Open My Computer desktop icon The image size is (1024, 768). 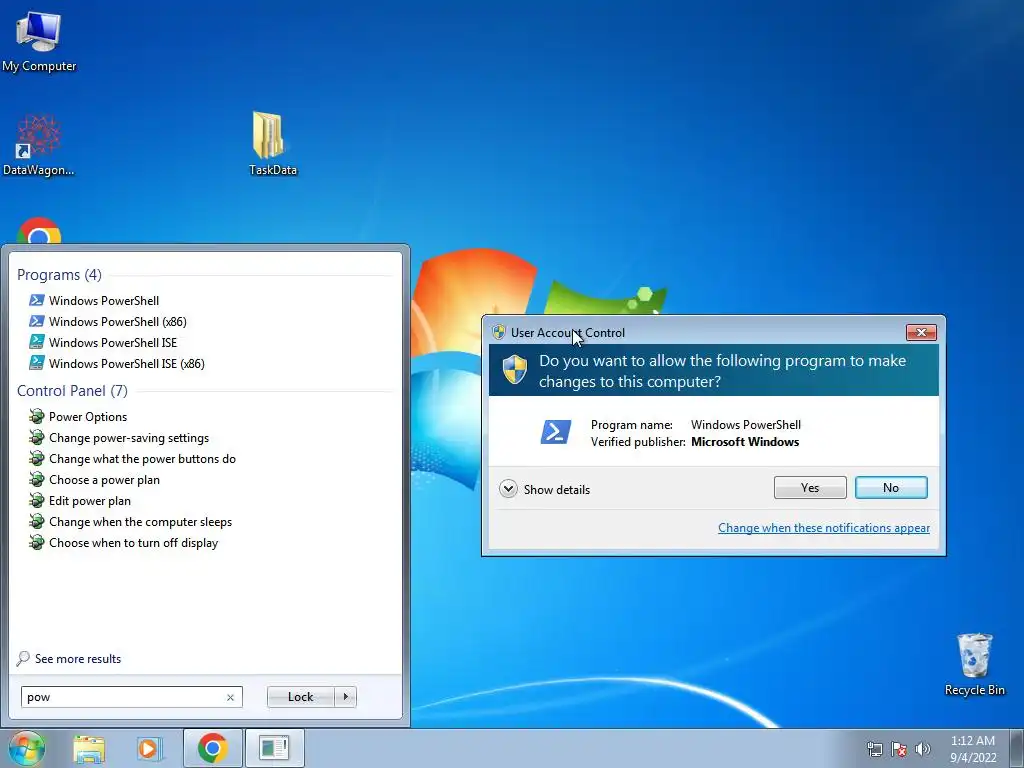pos(39,41)
